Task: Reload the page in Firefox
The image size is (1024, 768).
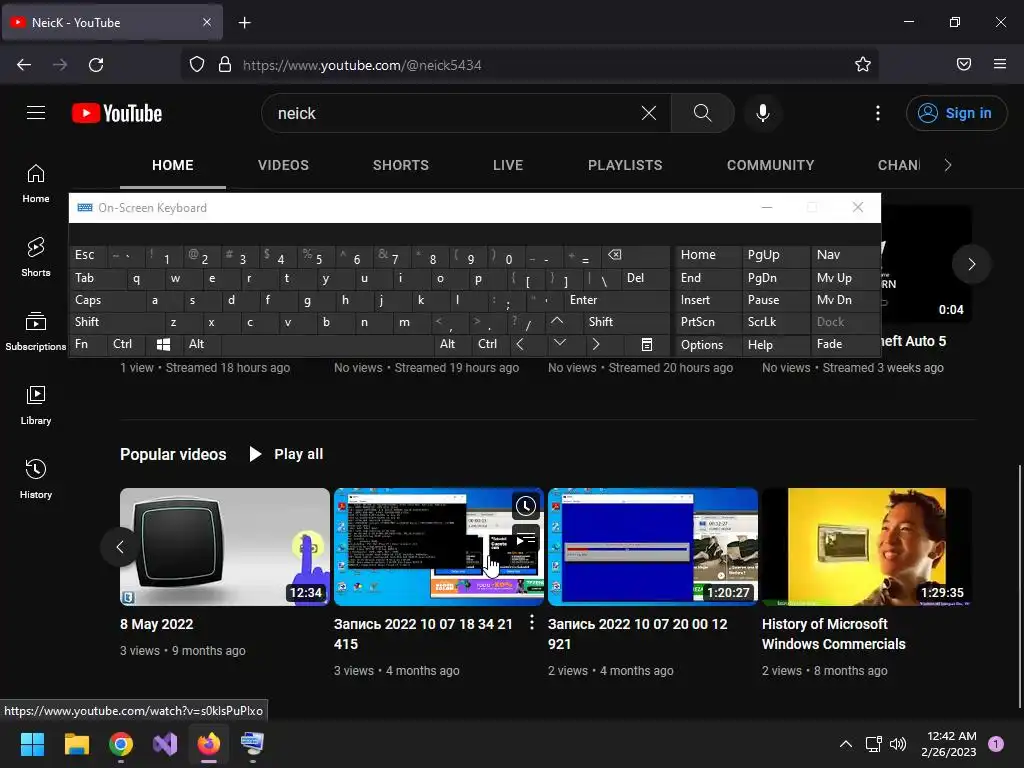Action: pos(96,65)
